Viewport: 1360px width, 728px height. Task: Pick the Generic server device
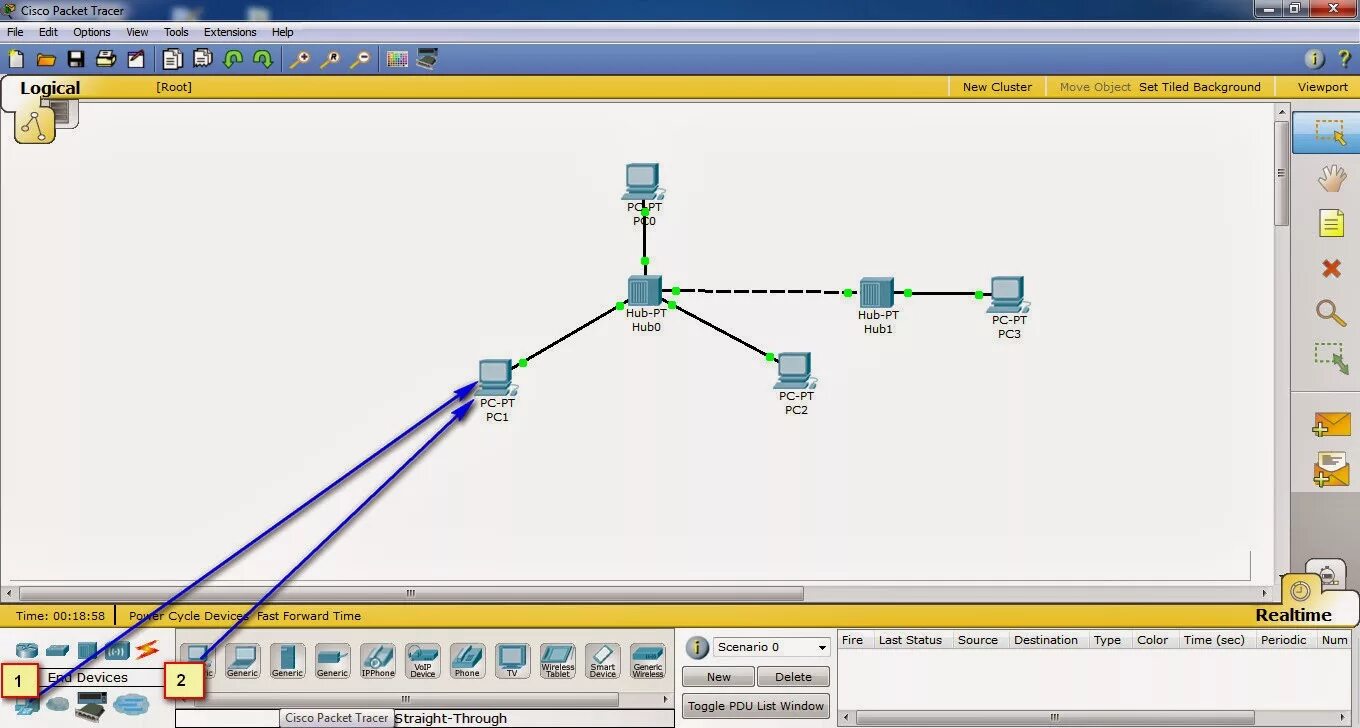287,661
